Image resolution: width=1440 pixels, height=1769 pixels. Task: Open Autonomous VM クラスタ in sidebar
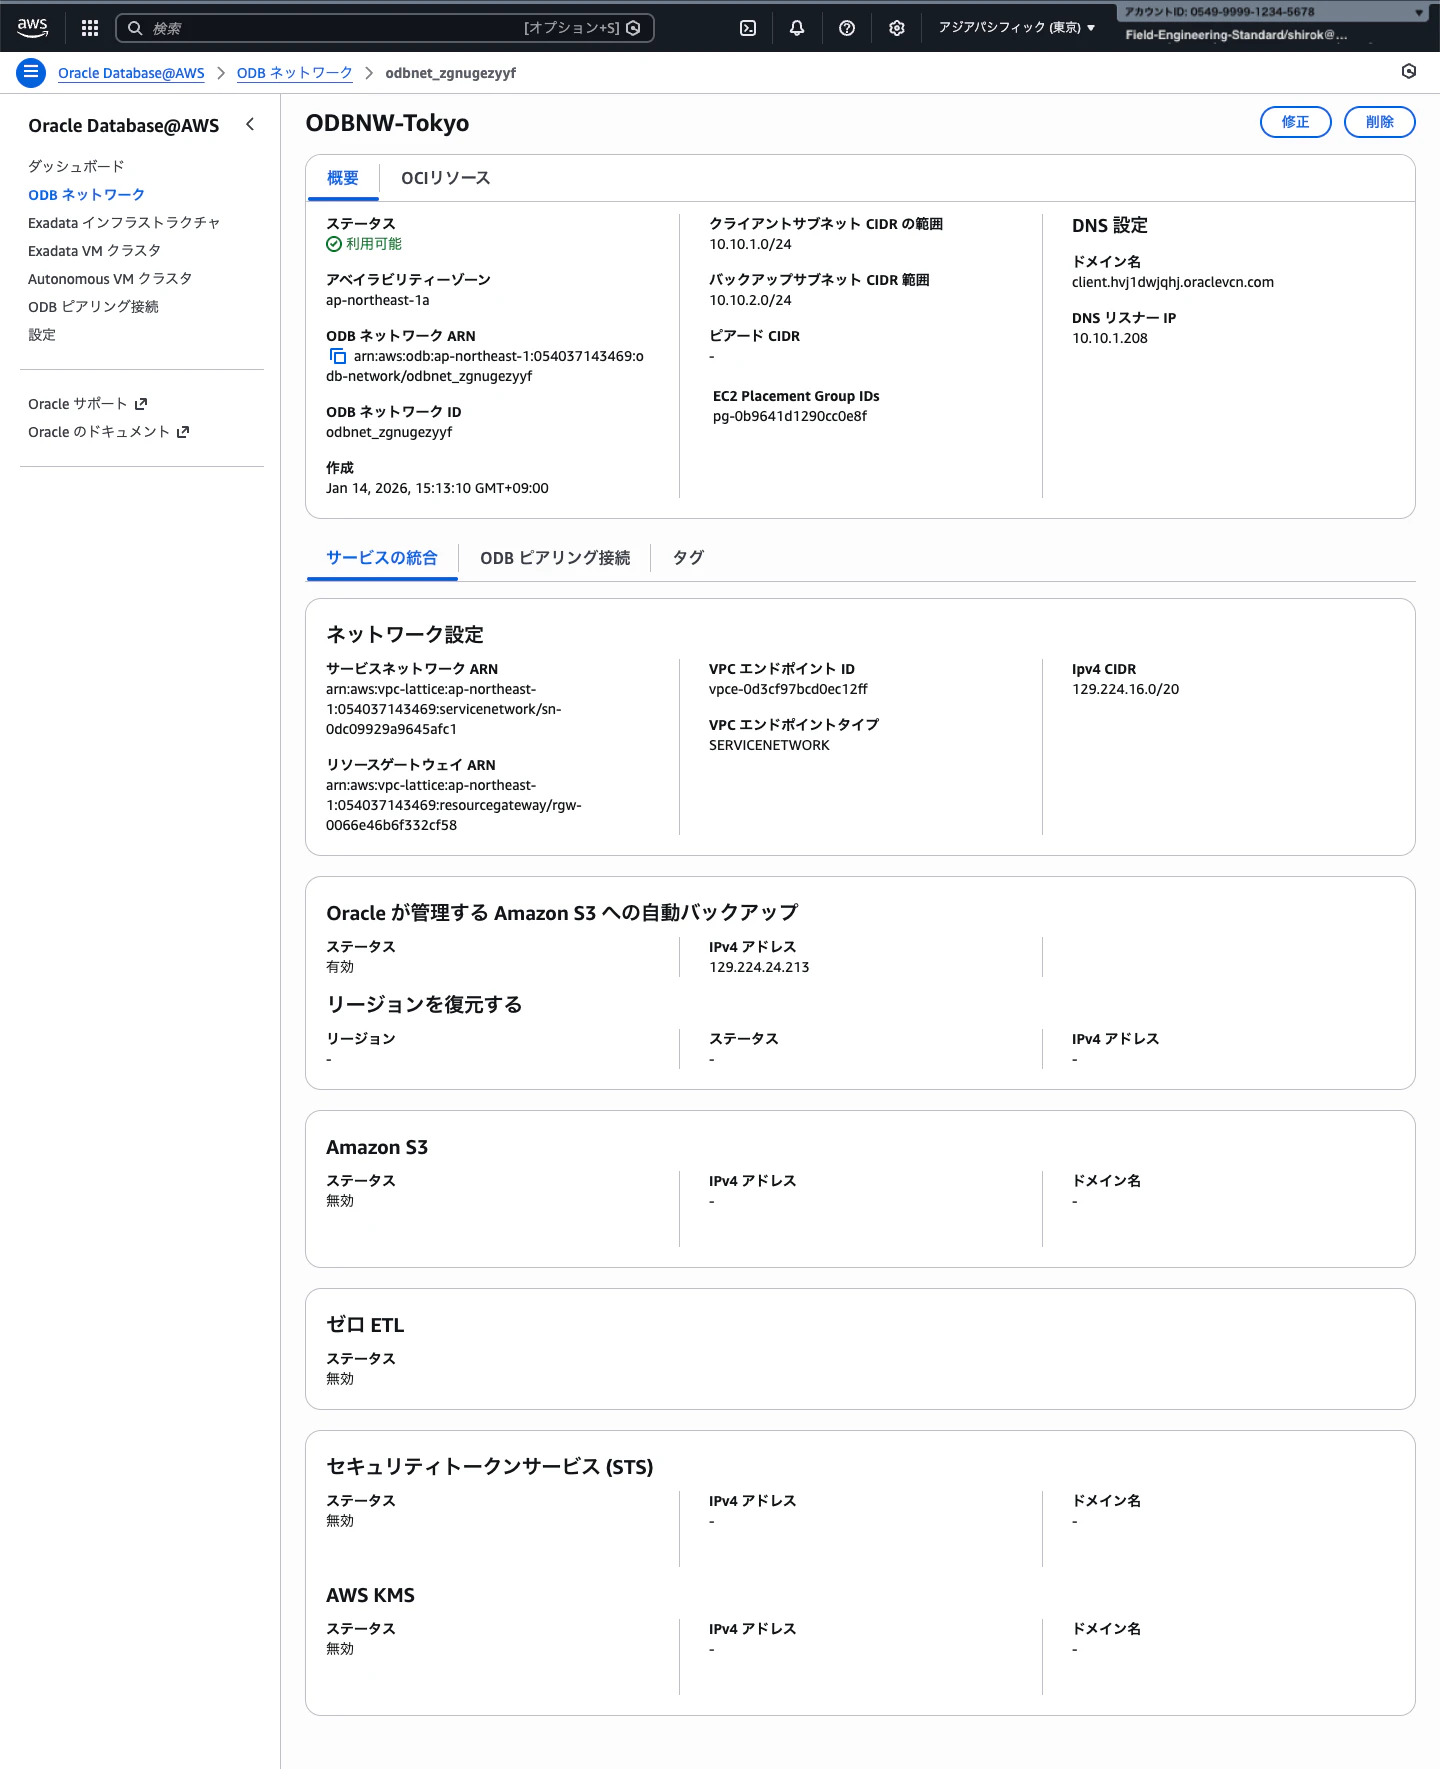(110, 278)
